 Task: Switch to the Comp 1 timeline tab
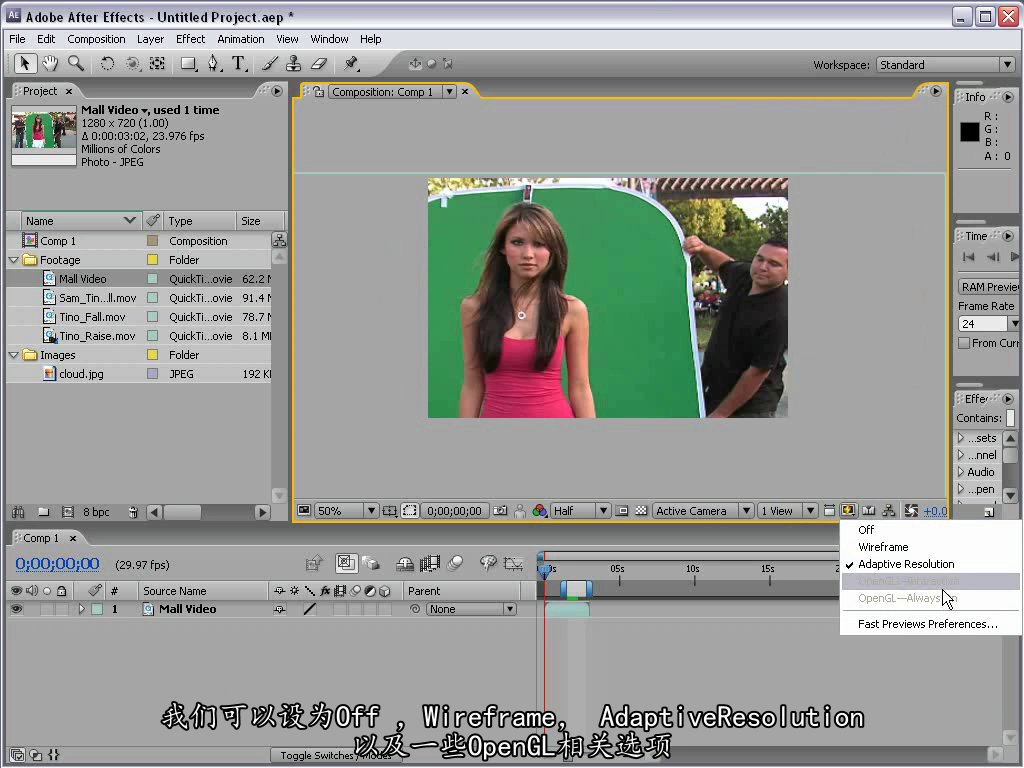pyautogui.click(x=42, y=538)
